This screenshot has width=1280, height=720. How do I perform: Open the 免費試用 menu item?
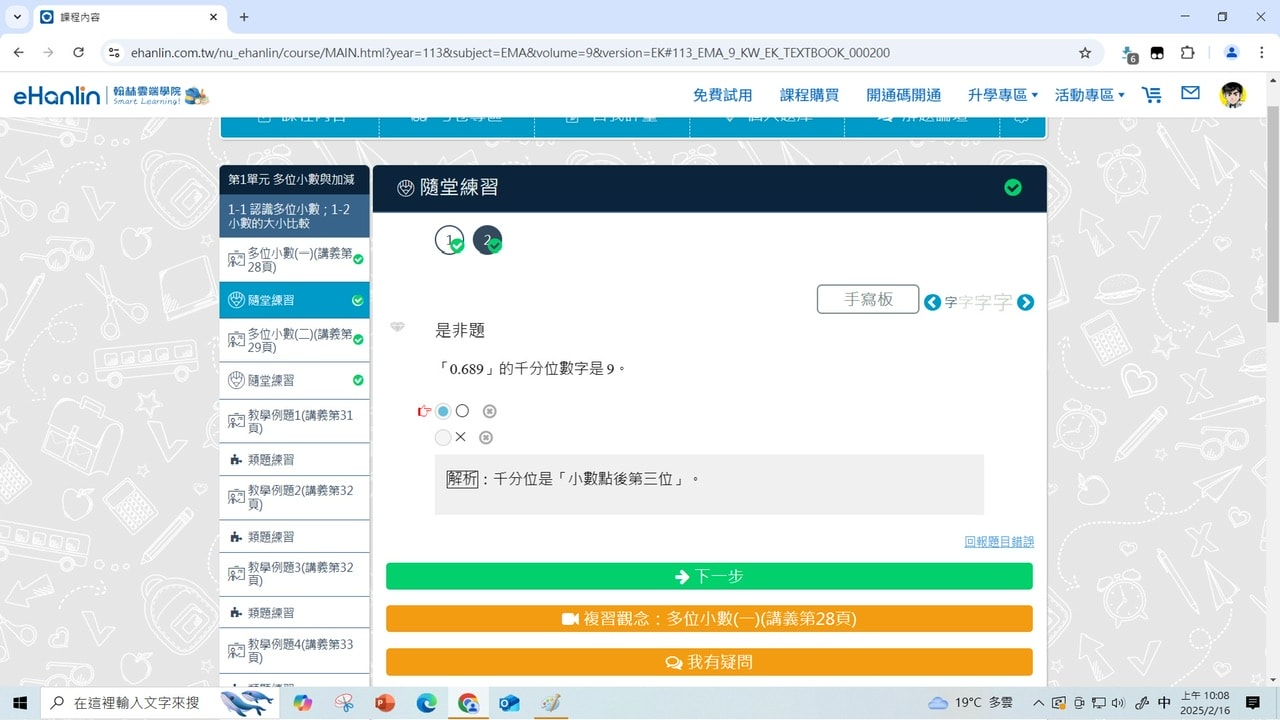[722, 95]
